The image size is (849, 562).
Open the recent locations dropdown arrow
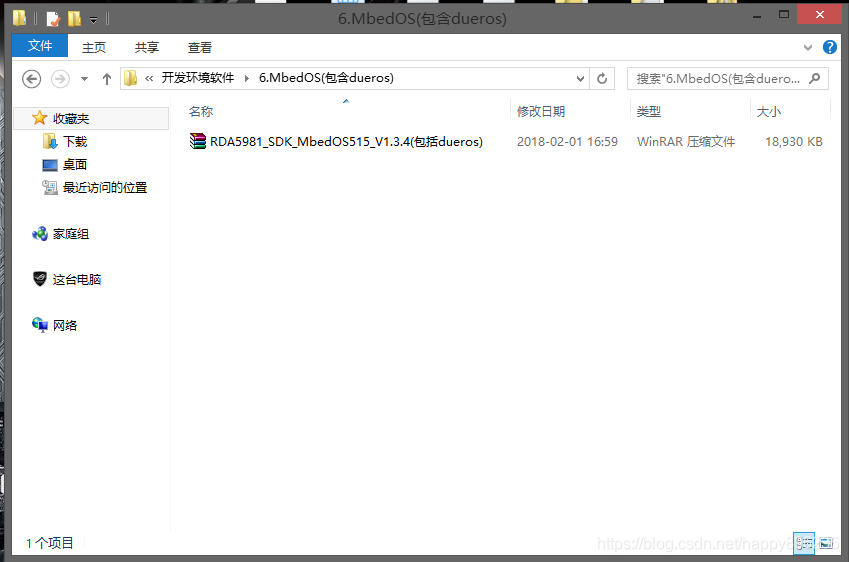pyautogui.click(x=84, y=79)
